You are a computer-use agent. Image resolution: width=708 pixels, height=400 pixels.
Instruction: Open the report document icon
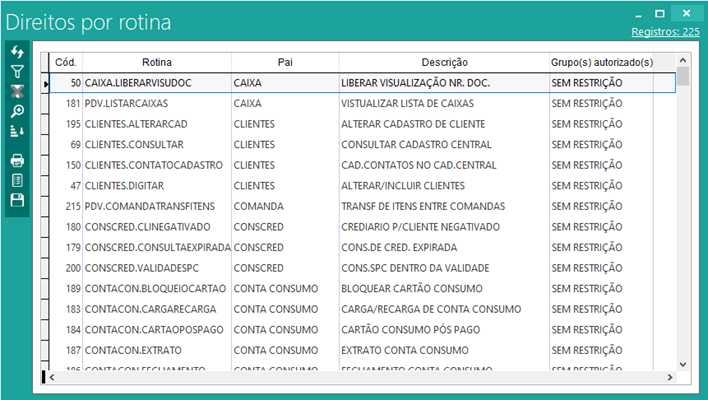coord(17,180)
